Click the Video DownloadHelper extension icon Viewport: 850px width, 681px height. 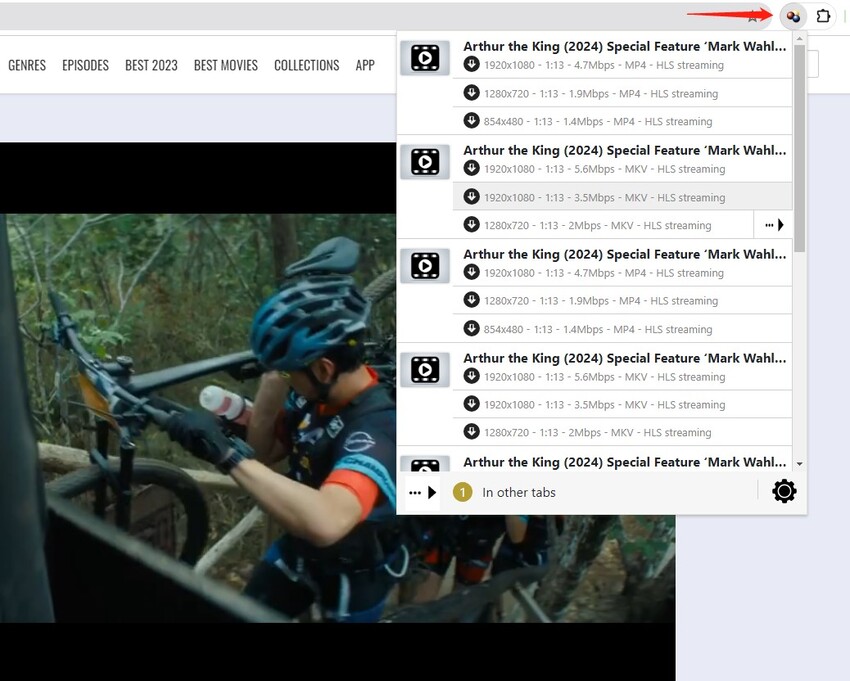coord(793,16)
